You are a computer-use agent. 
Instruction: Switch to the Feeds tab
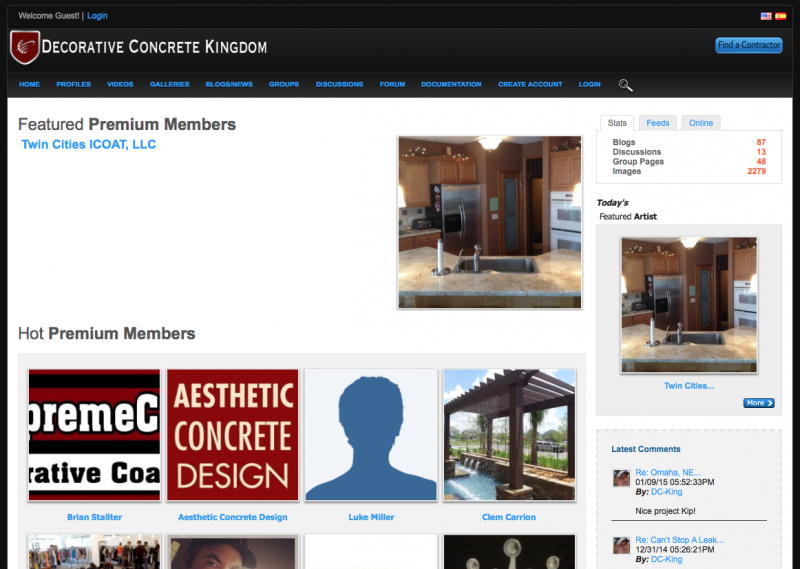[x=658, y=123]
